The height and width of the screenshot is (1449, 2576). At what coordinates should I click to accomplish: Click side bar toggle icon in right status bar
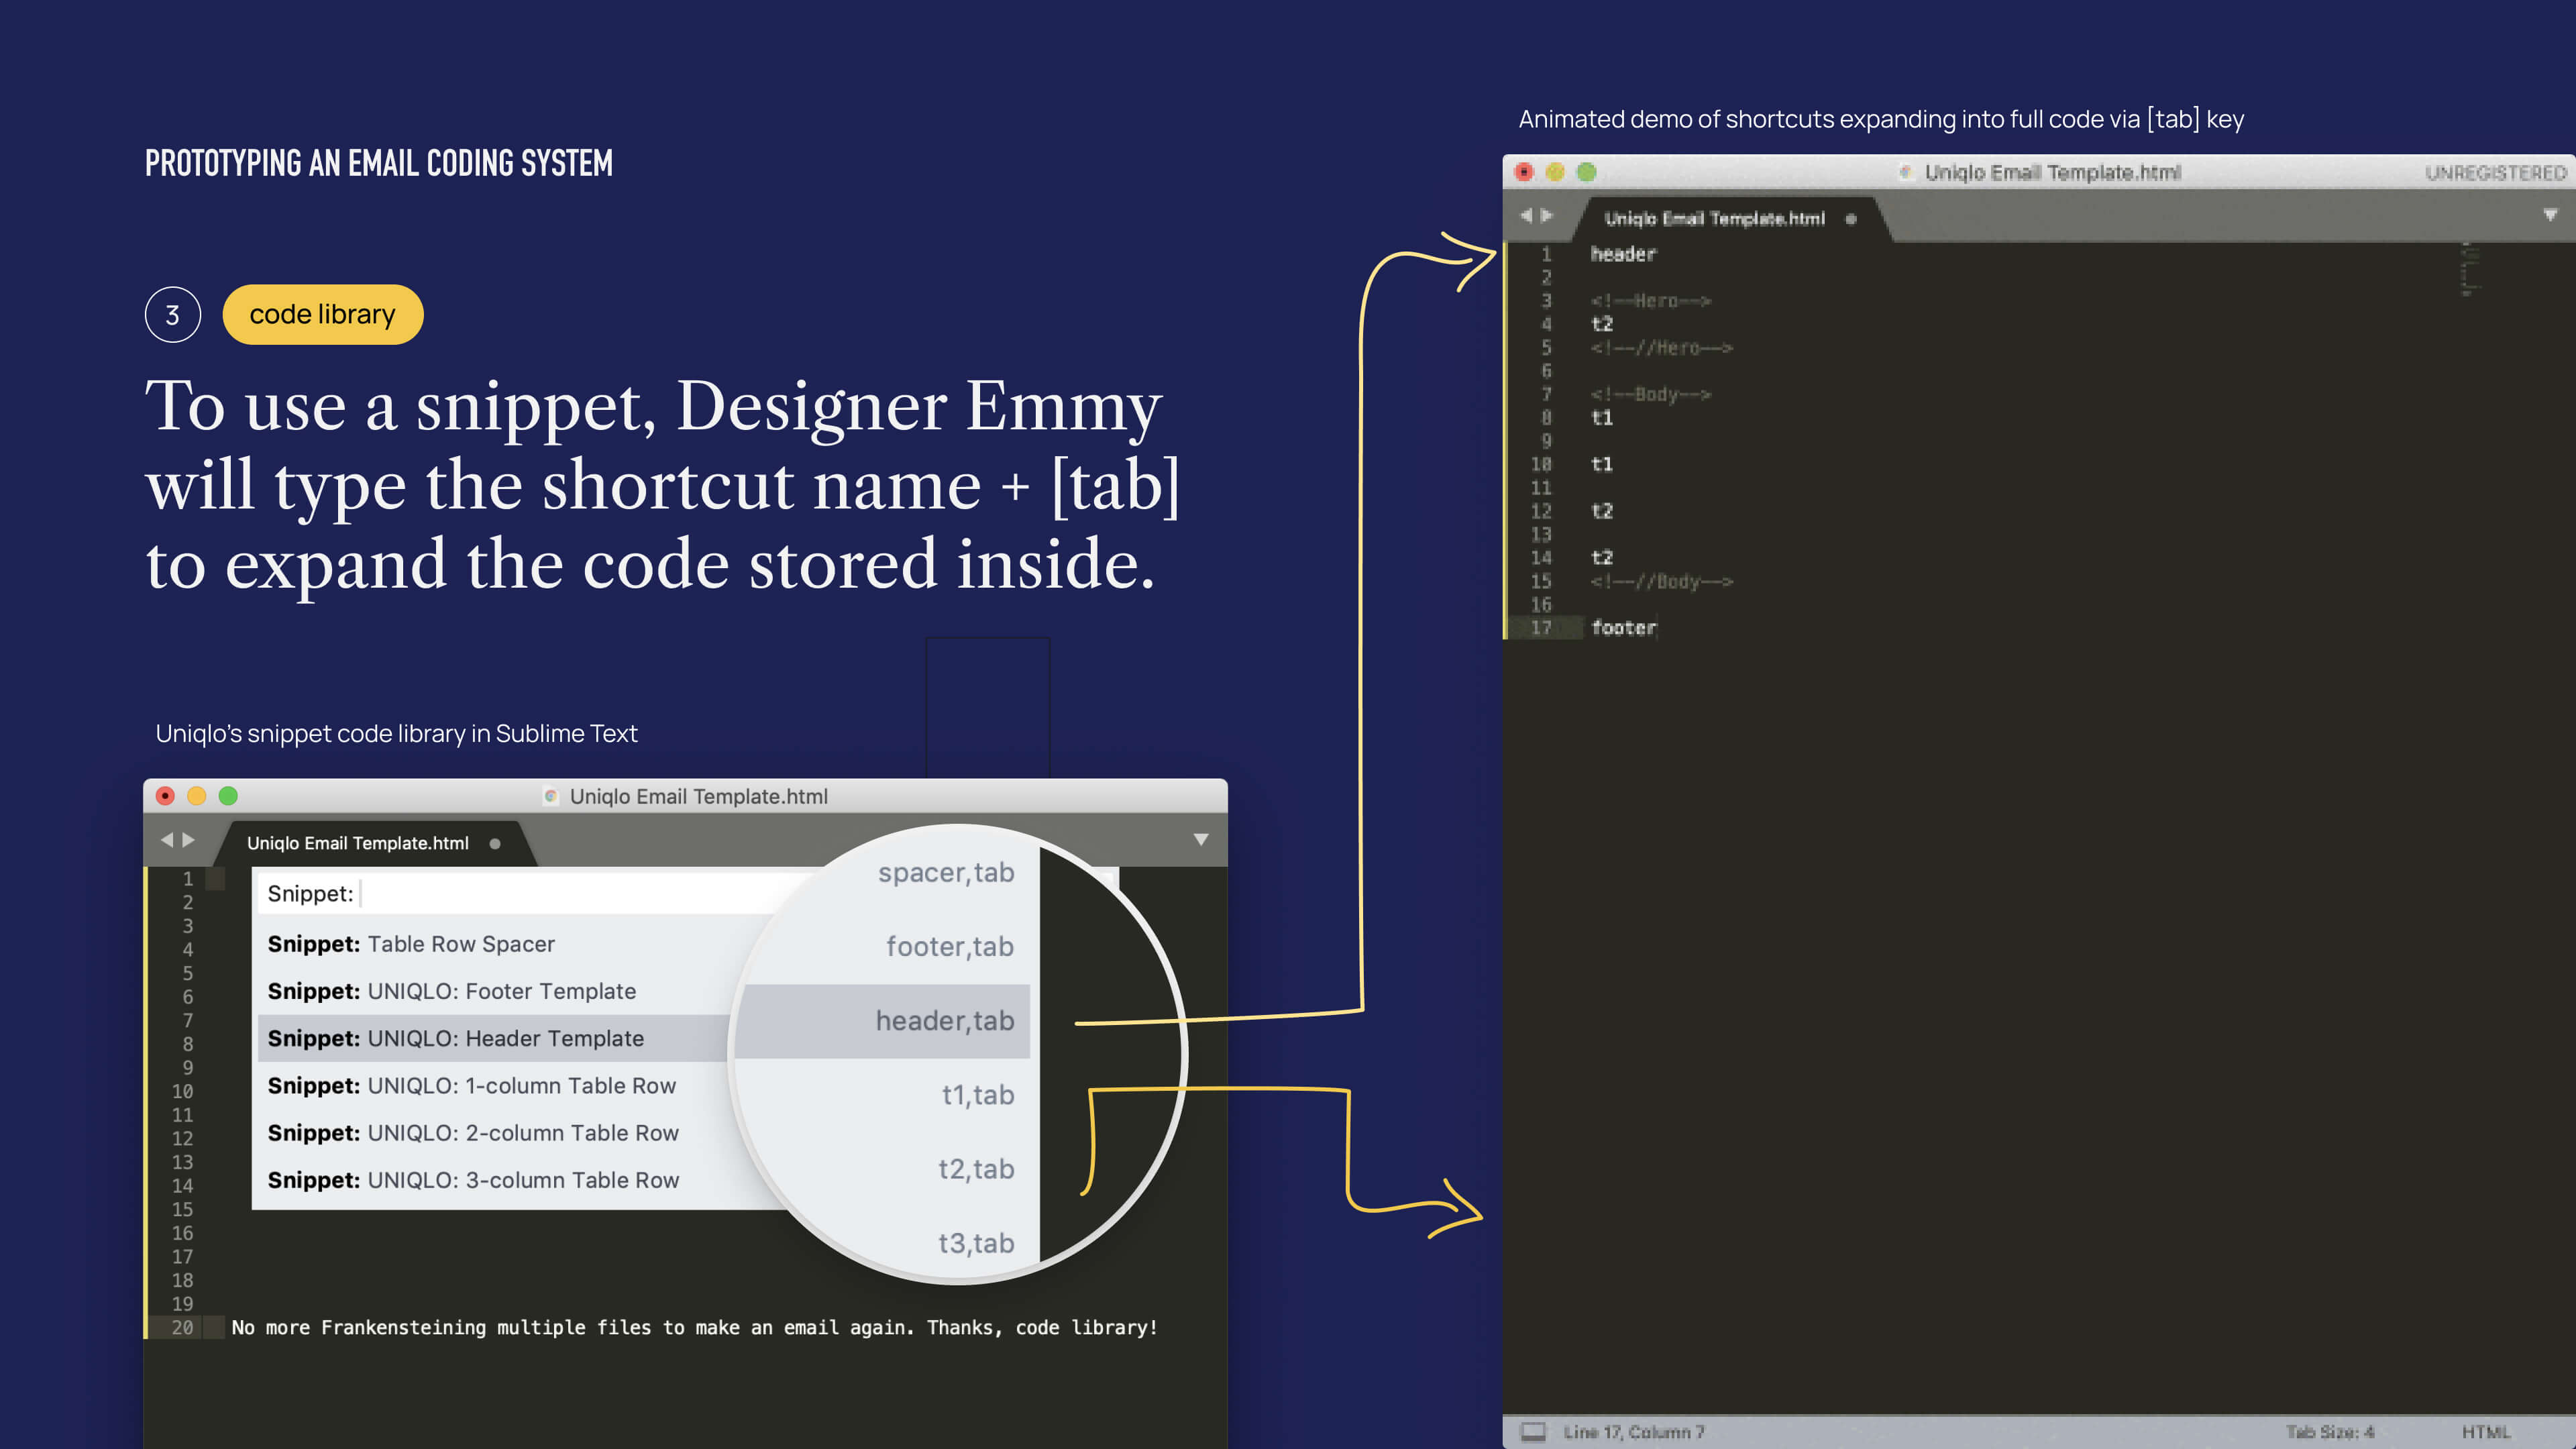(1533, 1431)
